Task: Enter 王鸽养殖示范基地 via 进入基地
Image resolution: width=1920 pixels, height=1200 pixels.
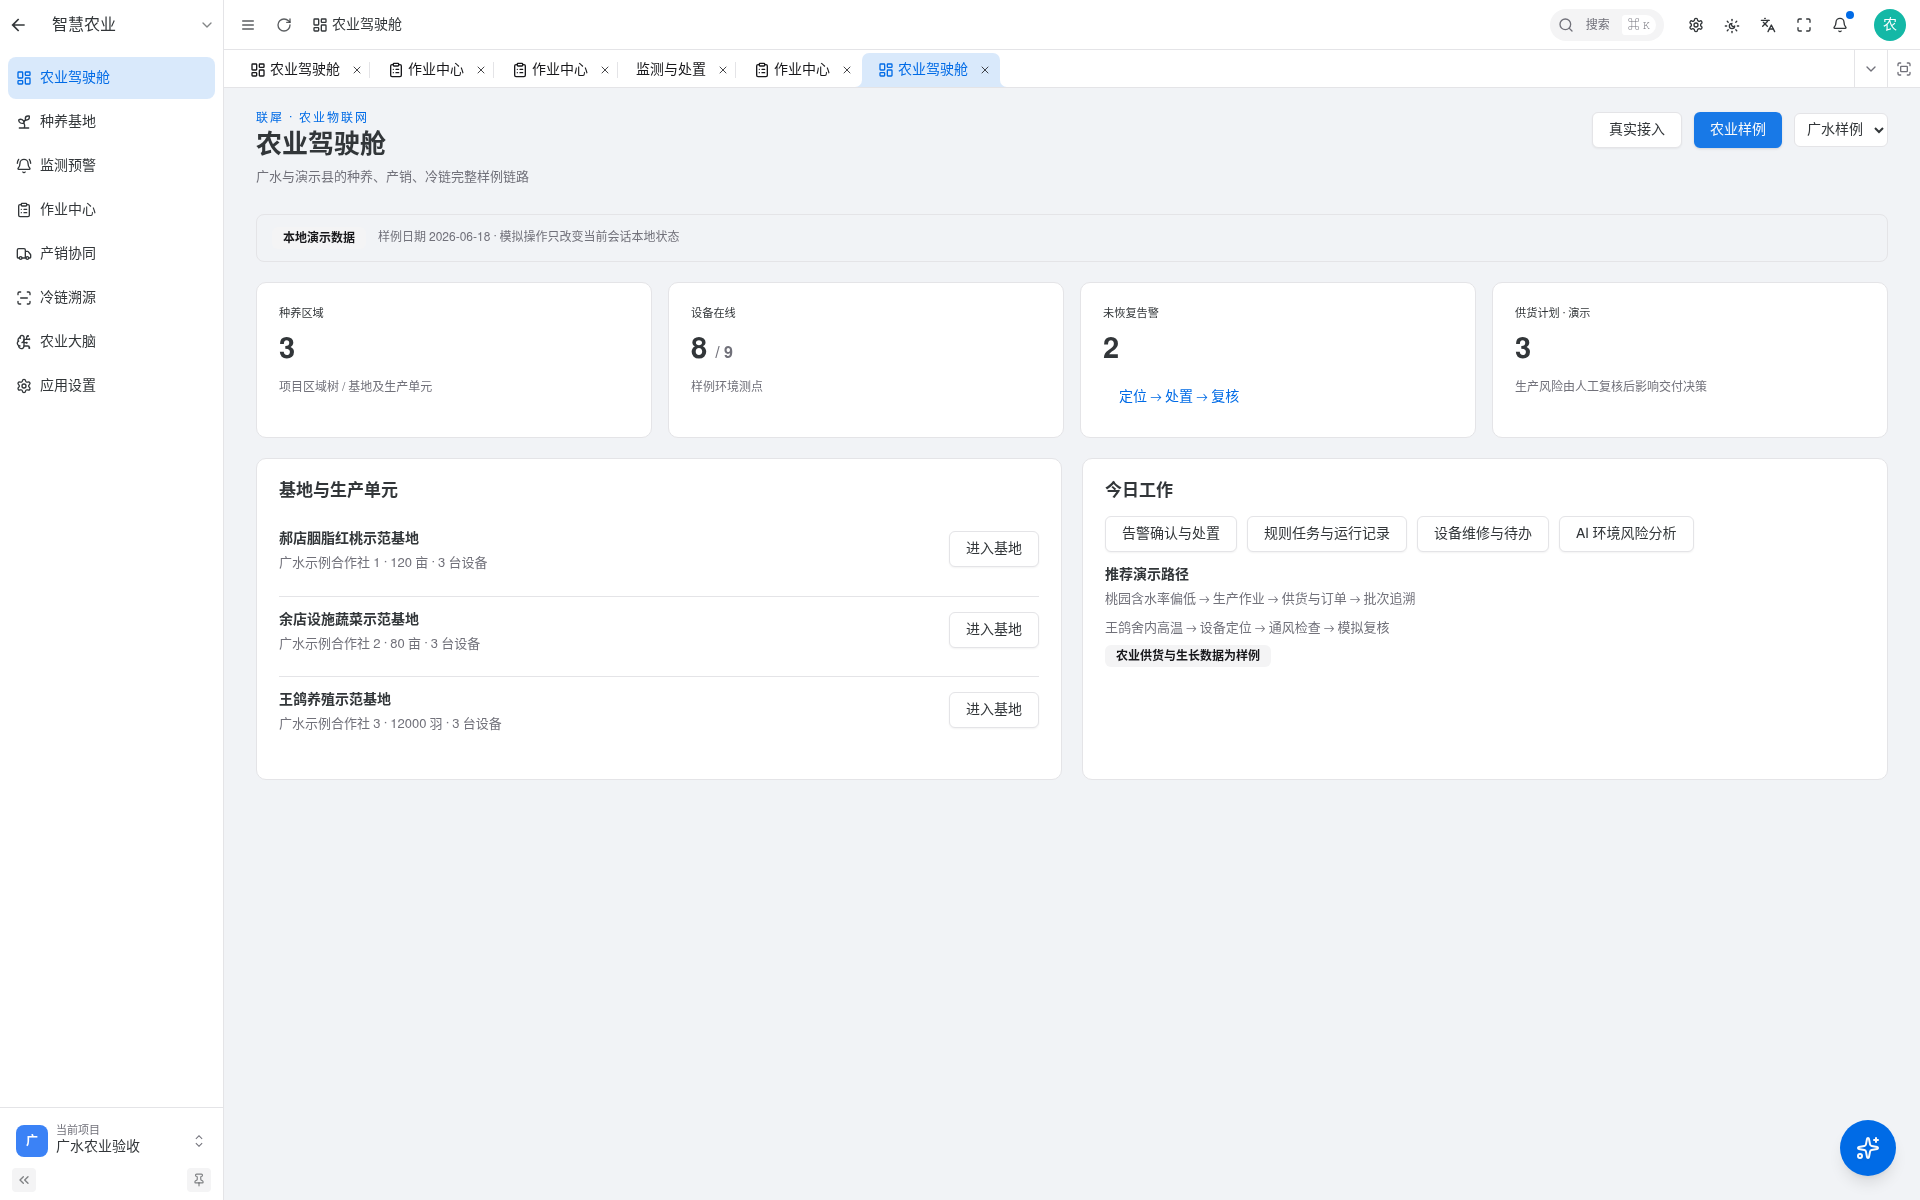Action: pyautogui.click(x=993, y=710)
